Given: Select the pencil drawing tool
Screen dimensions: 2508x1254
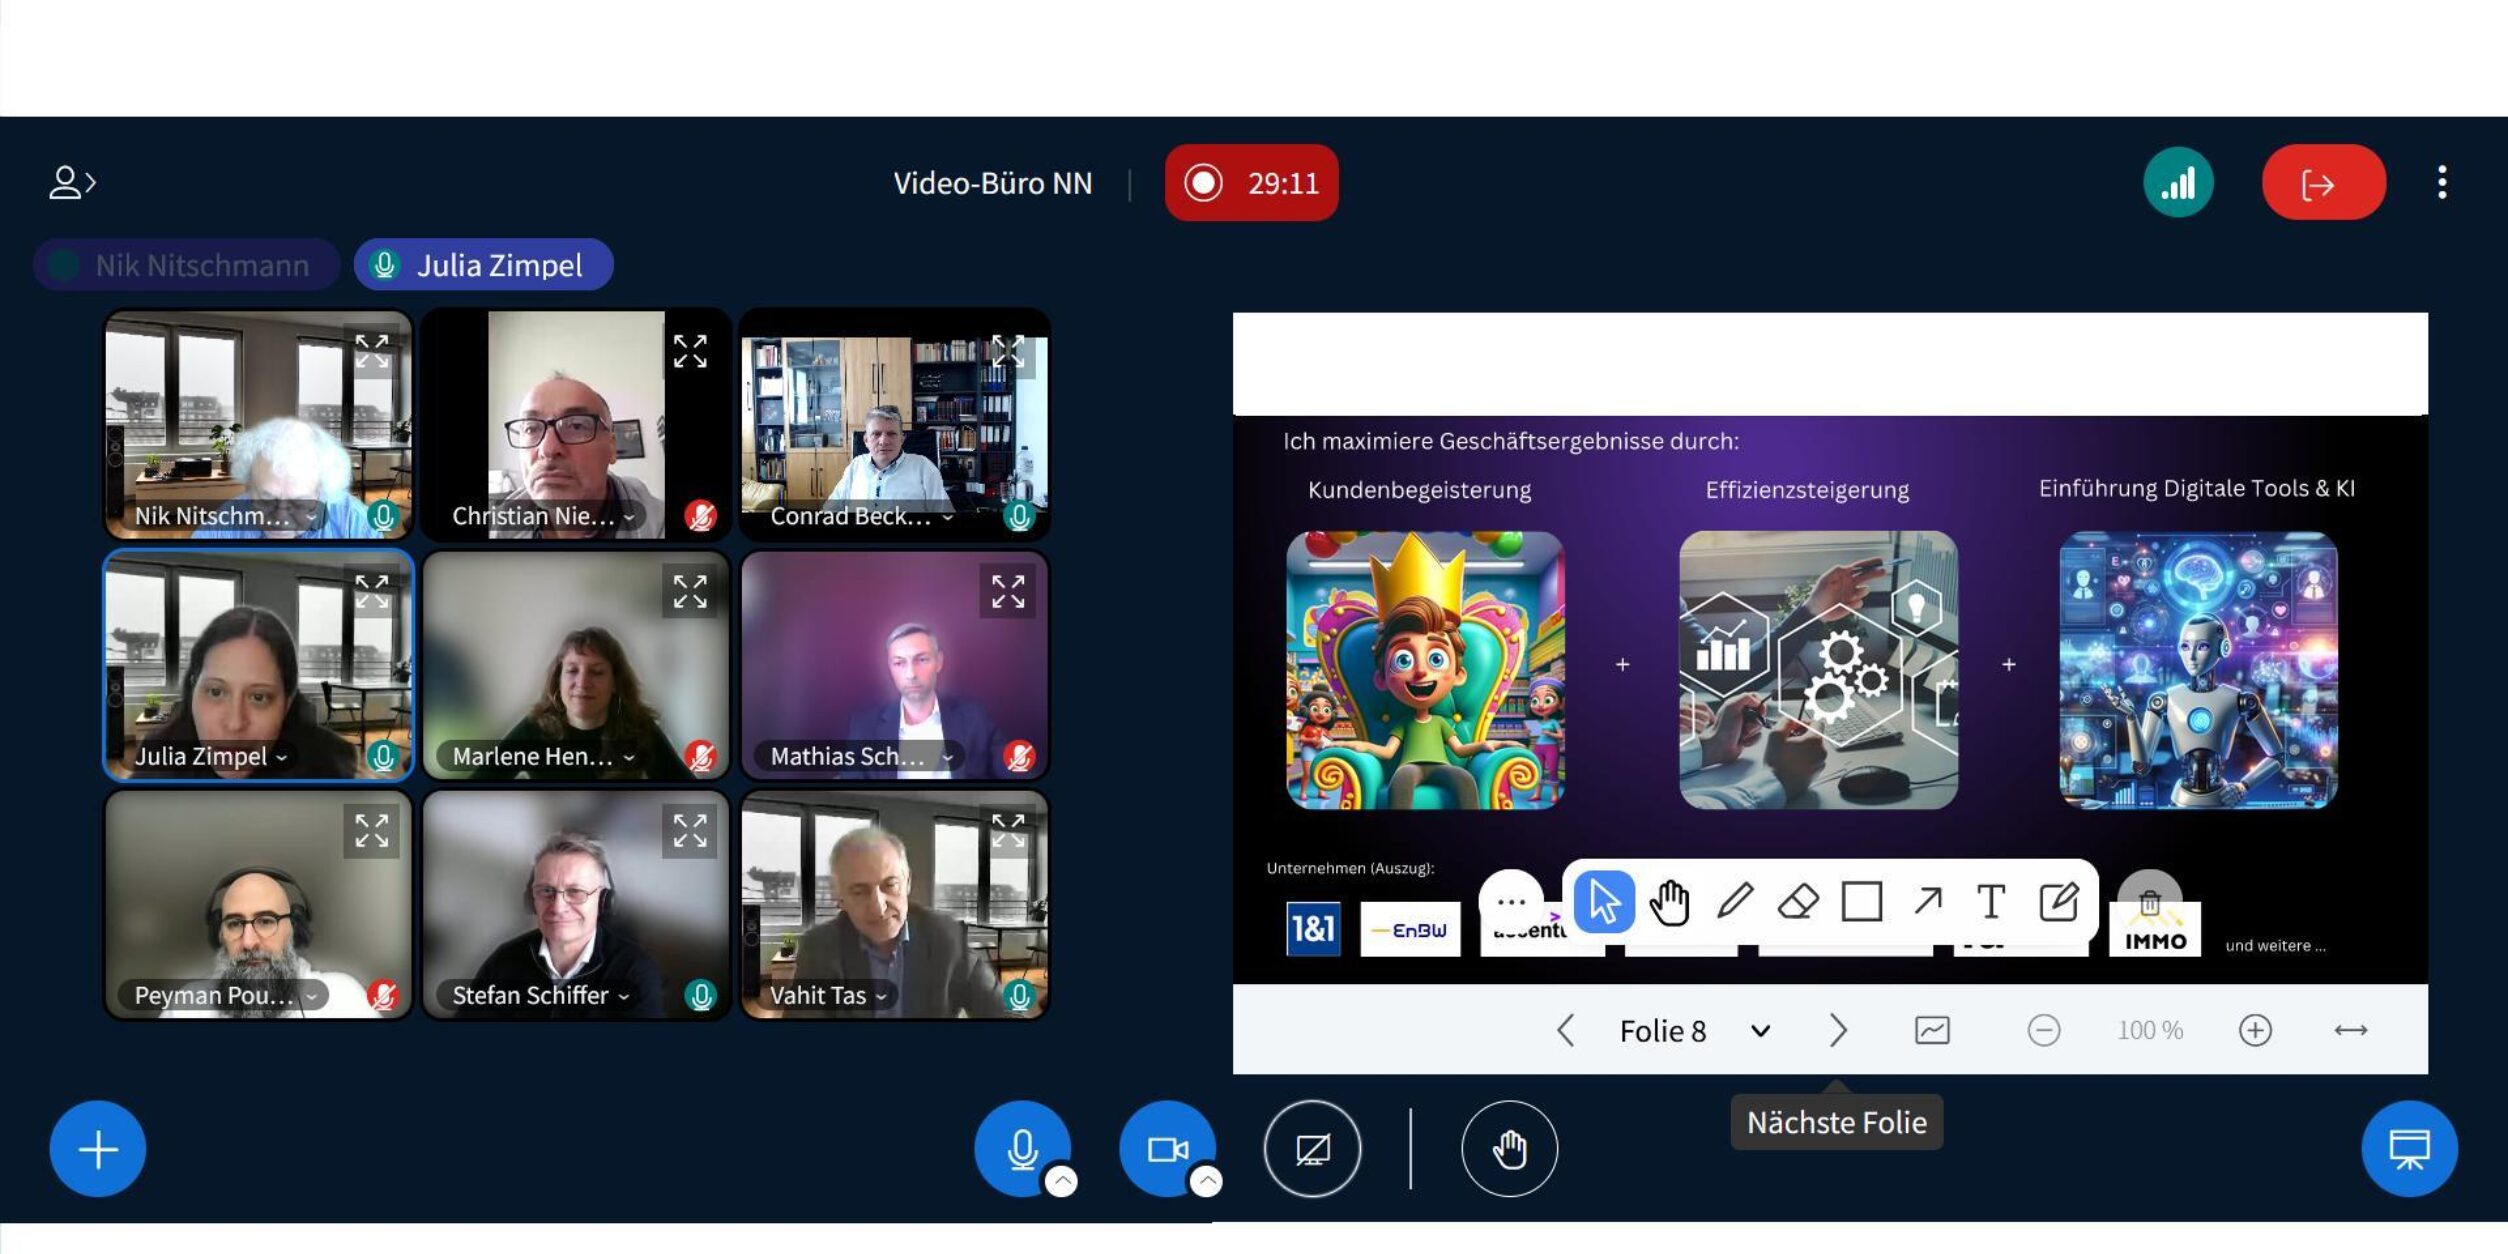Looking at the screenshot, I should point(1735,901).
